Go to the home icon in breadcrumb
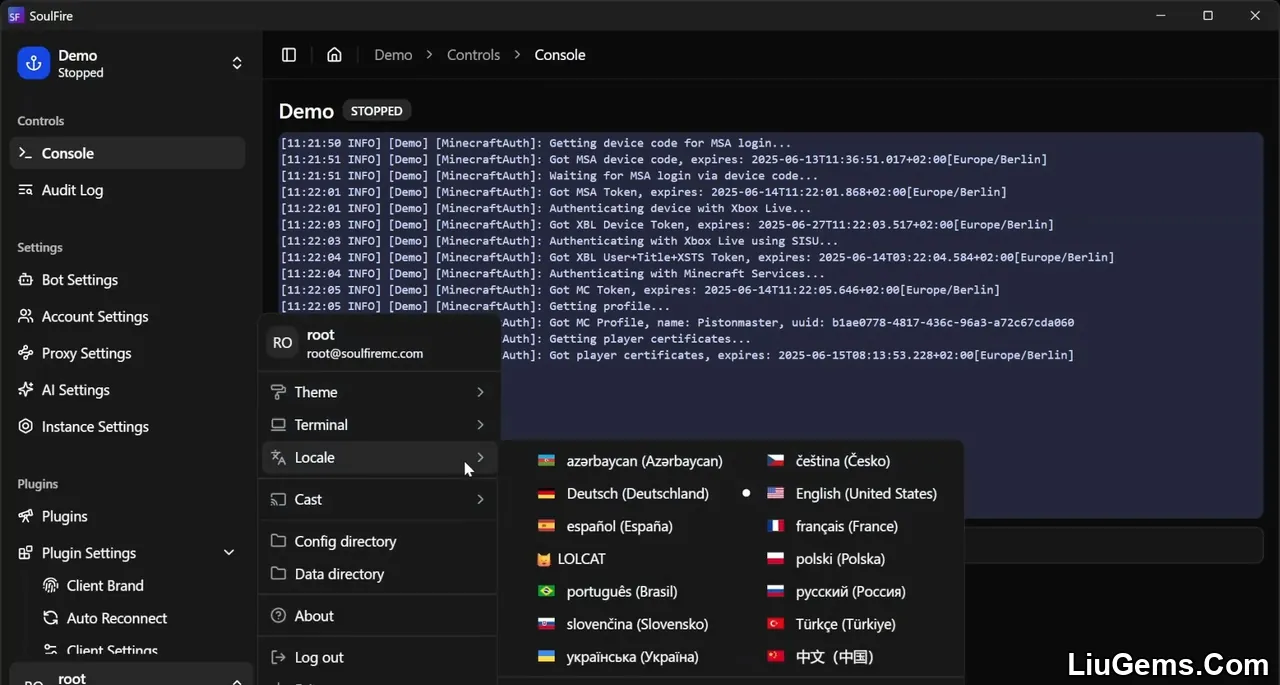The width and height of the screenshot is (1280, 685). [x=334, y=55]
